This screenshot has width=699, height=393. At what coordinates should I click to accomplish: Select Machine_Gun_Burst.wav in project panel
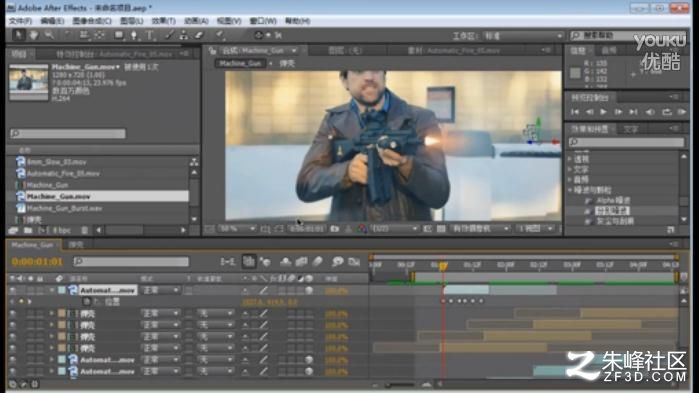(64, 208)
